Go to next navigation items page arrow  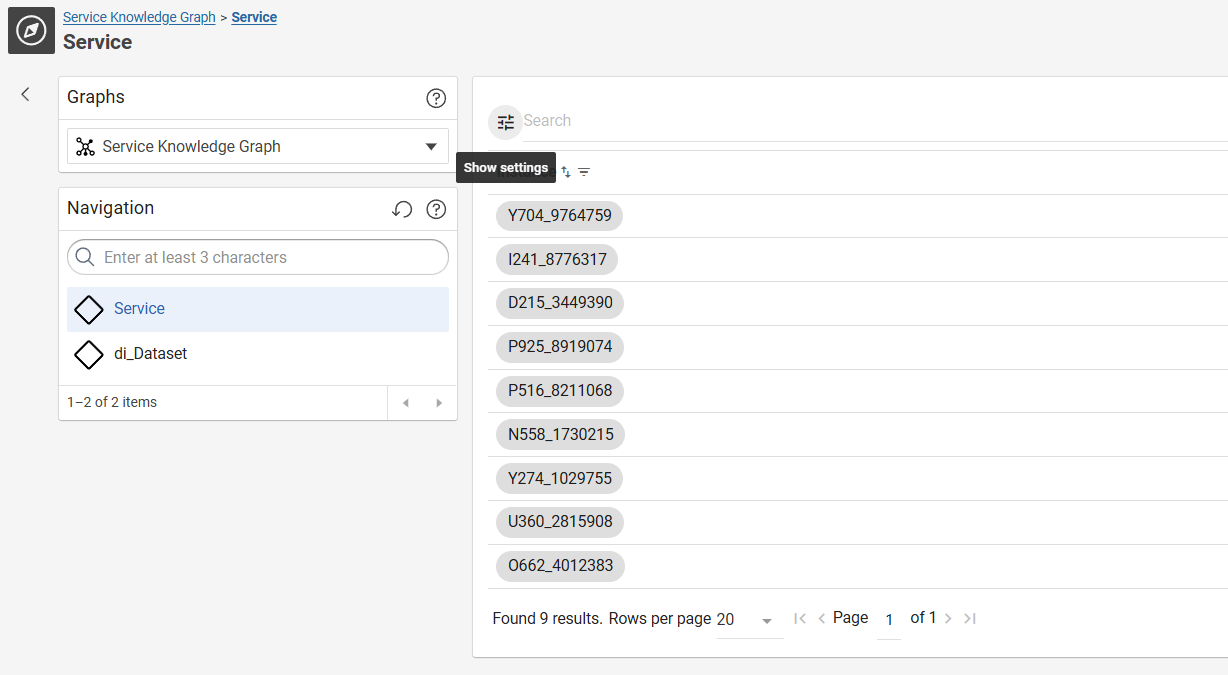pyautogui.click(x=438, y=403)
